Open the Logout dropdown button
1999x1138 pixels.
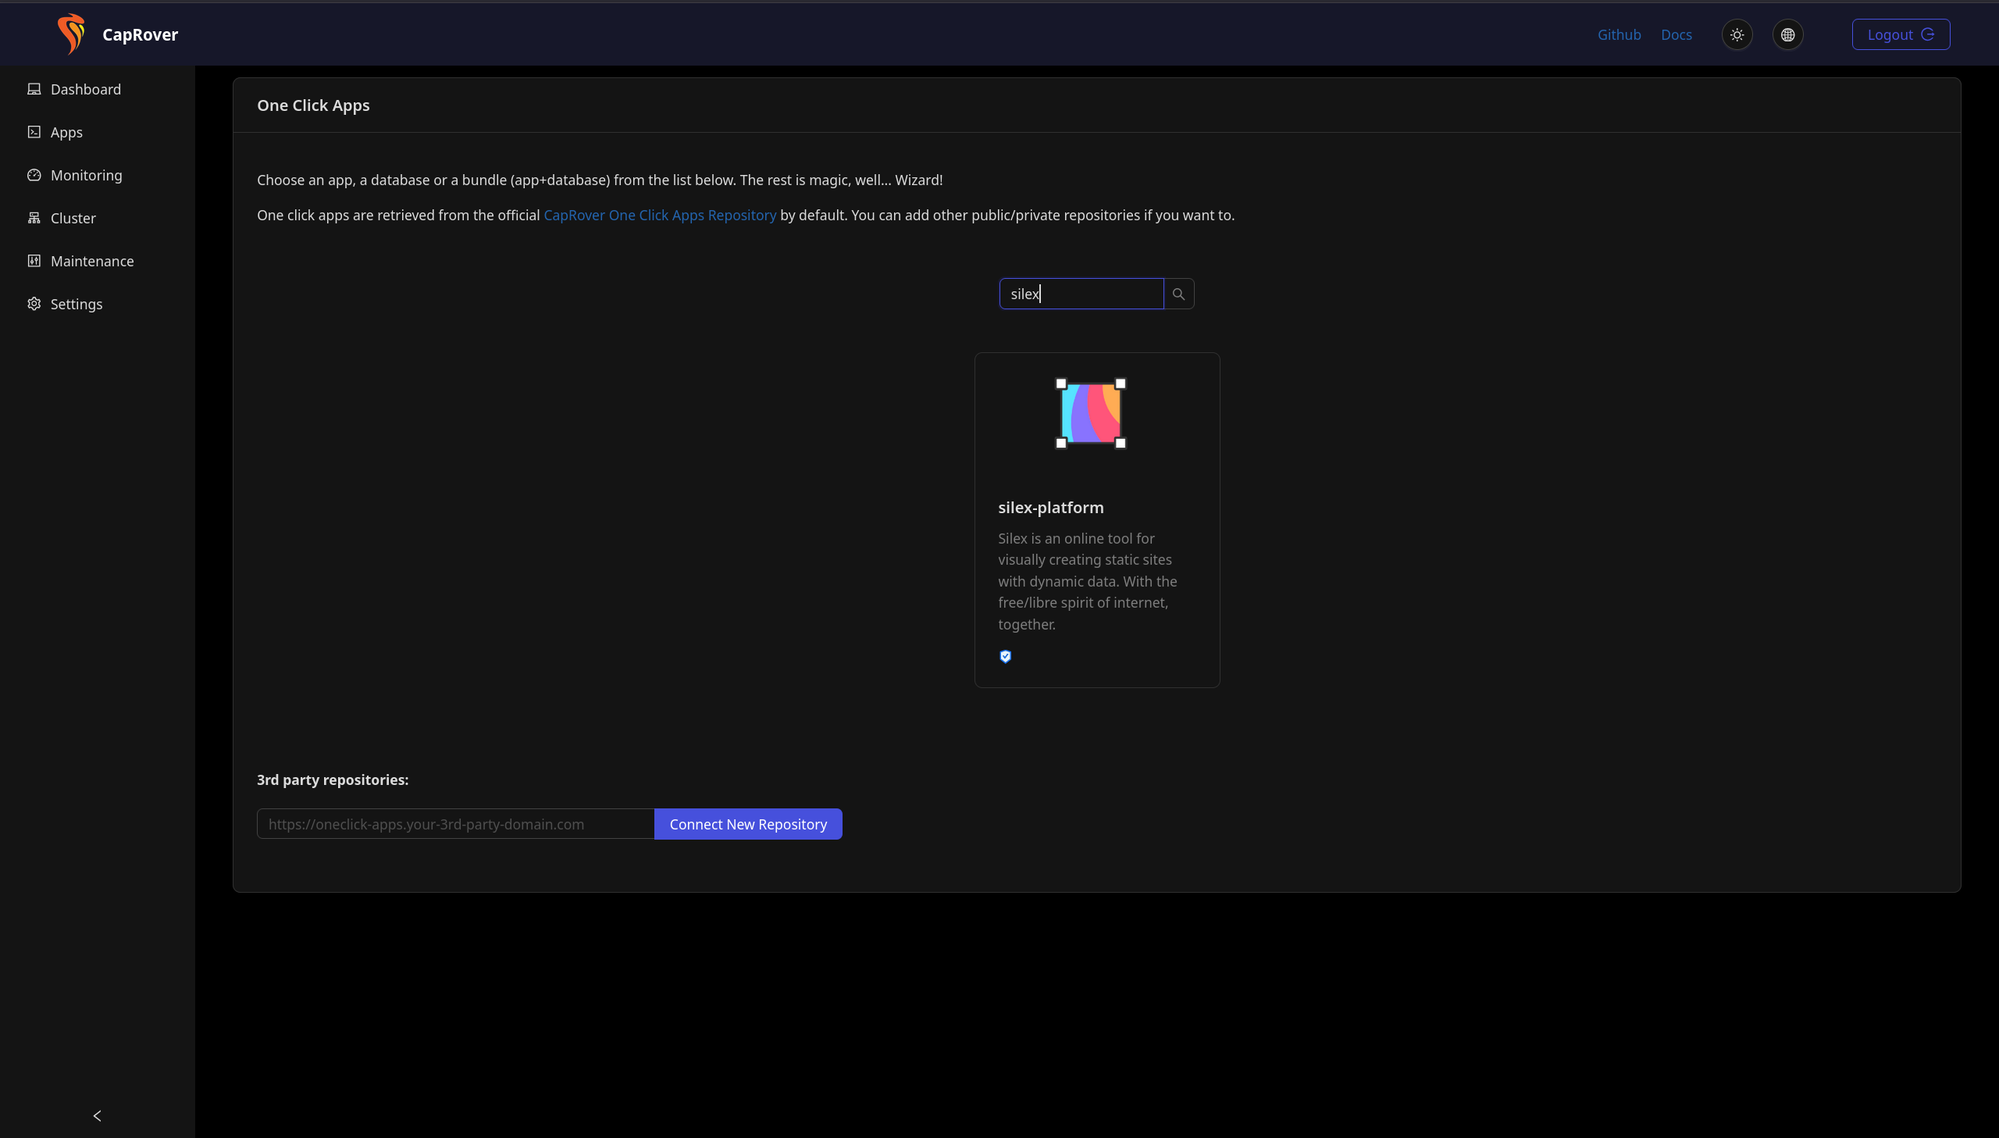(x=1900, y=33)
